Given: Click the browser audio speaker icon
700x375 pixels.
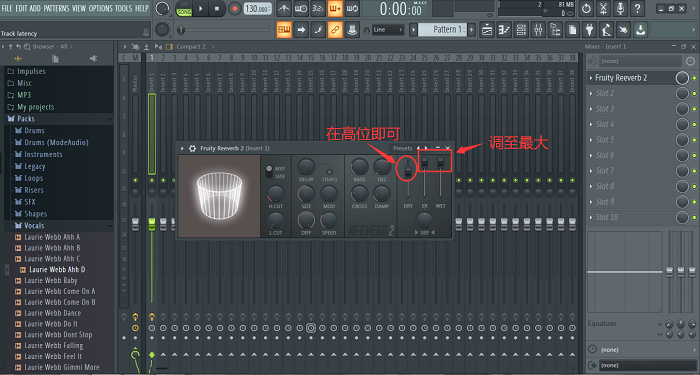Looking at the screenshot, I should (x=93, y=58).
